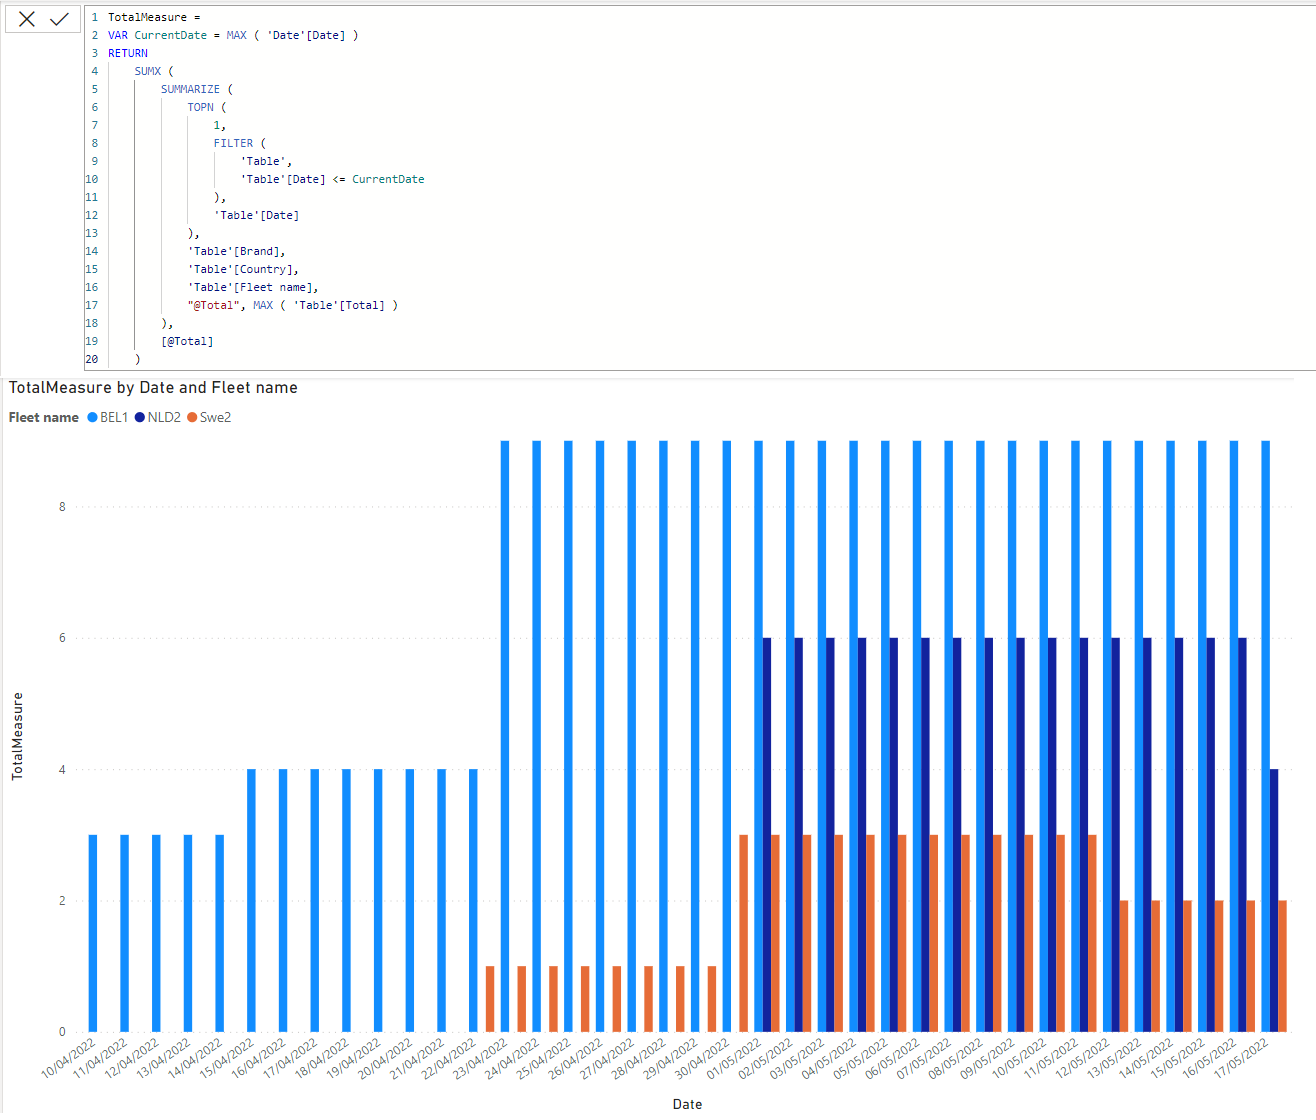Click the y-axis value 2
The width and height of the screenshot is (1316, 1120).
point(62,901)
